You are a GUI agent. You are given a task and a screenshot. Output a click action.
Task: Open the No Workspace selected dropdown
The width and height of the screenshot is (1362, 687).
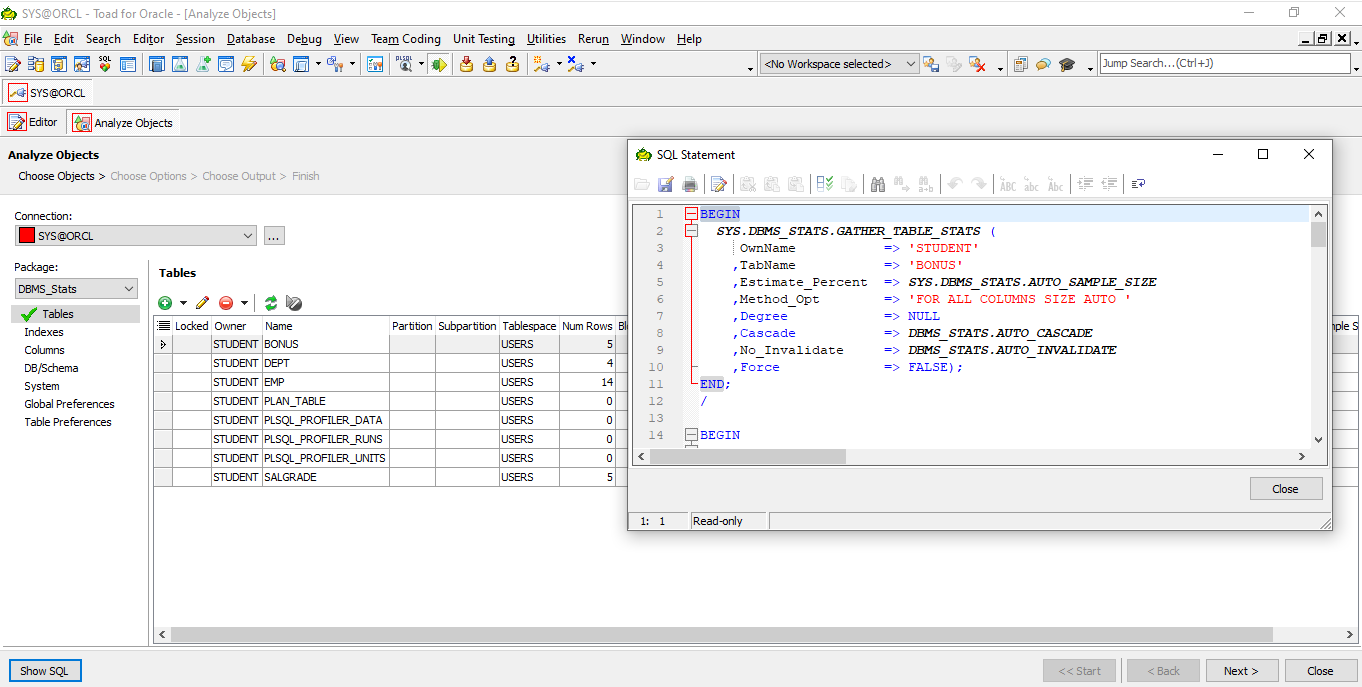911,64
